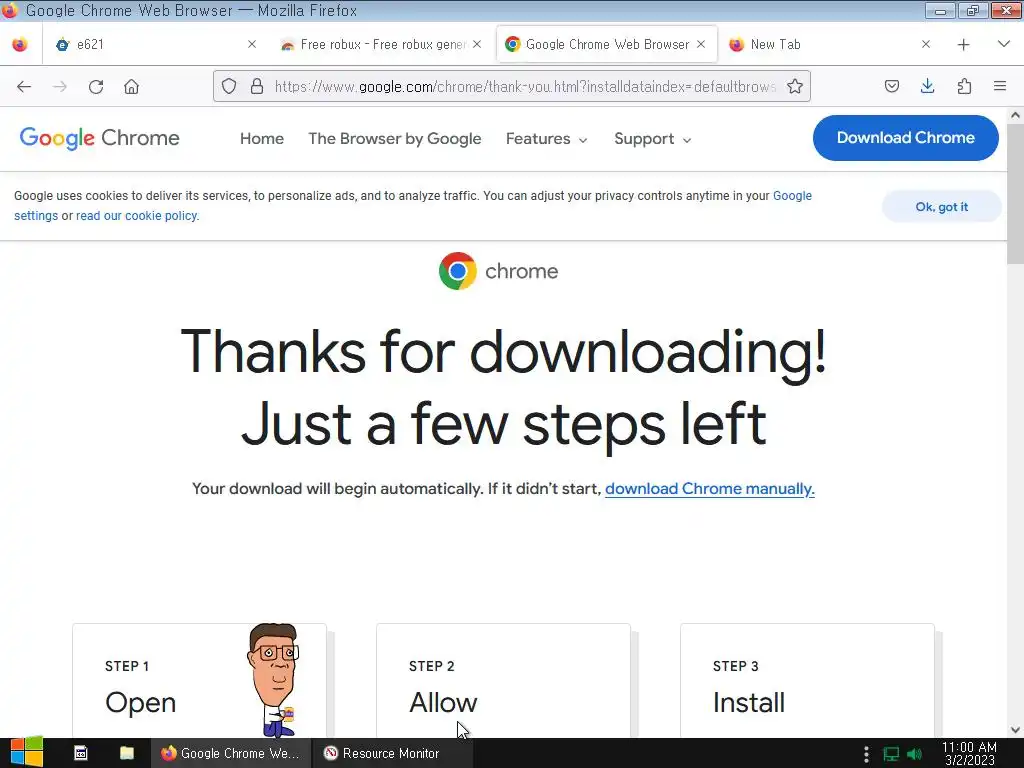Save page to Pocket

pyautogui.click(x=891, y=86)
